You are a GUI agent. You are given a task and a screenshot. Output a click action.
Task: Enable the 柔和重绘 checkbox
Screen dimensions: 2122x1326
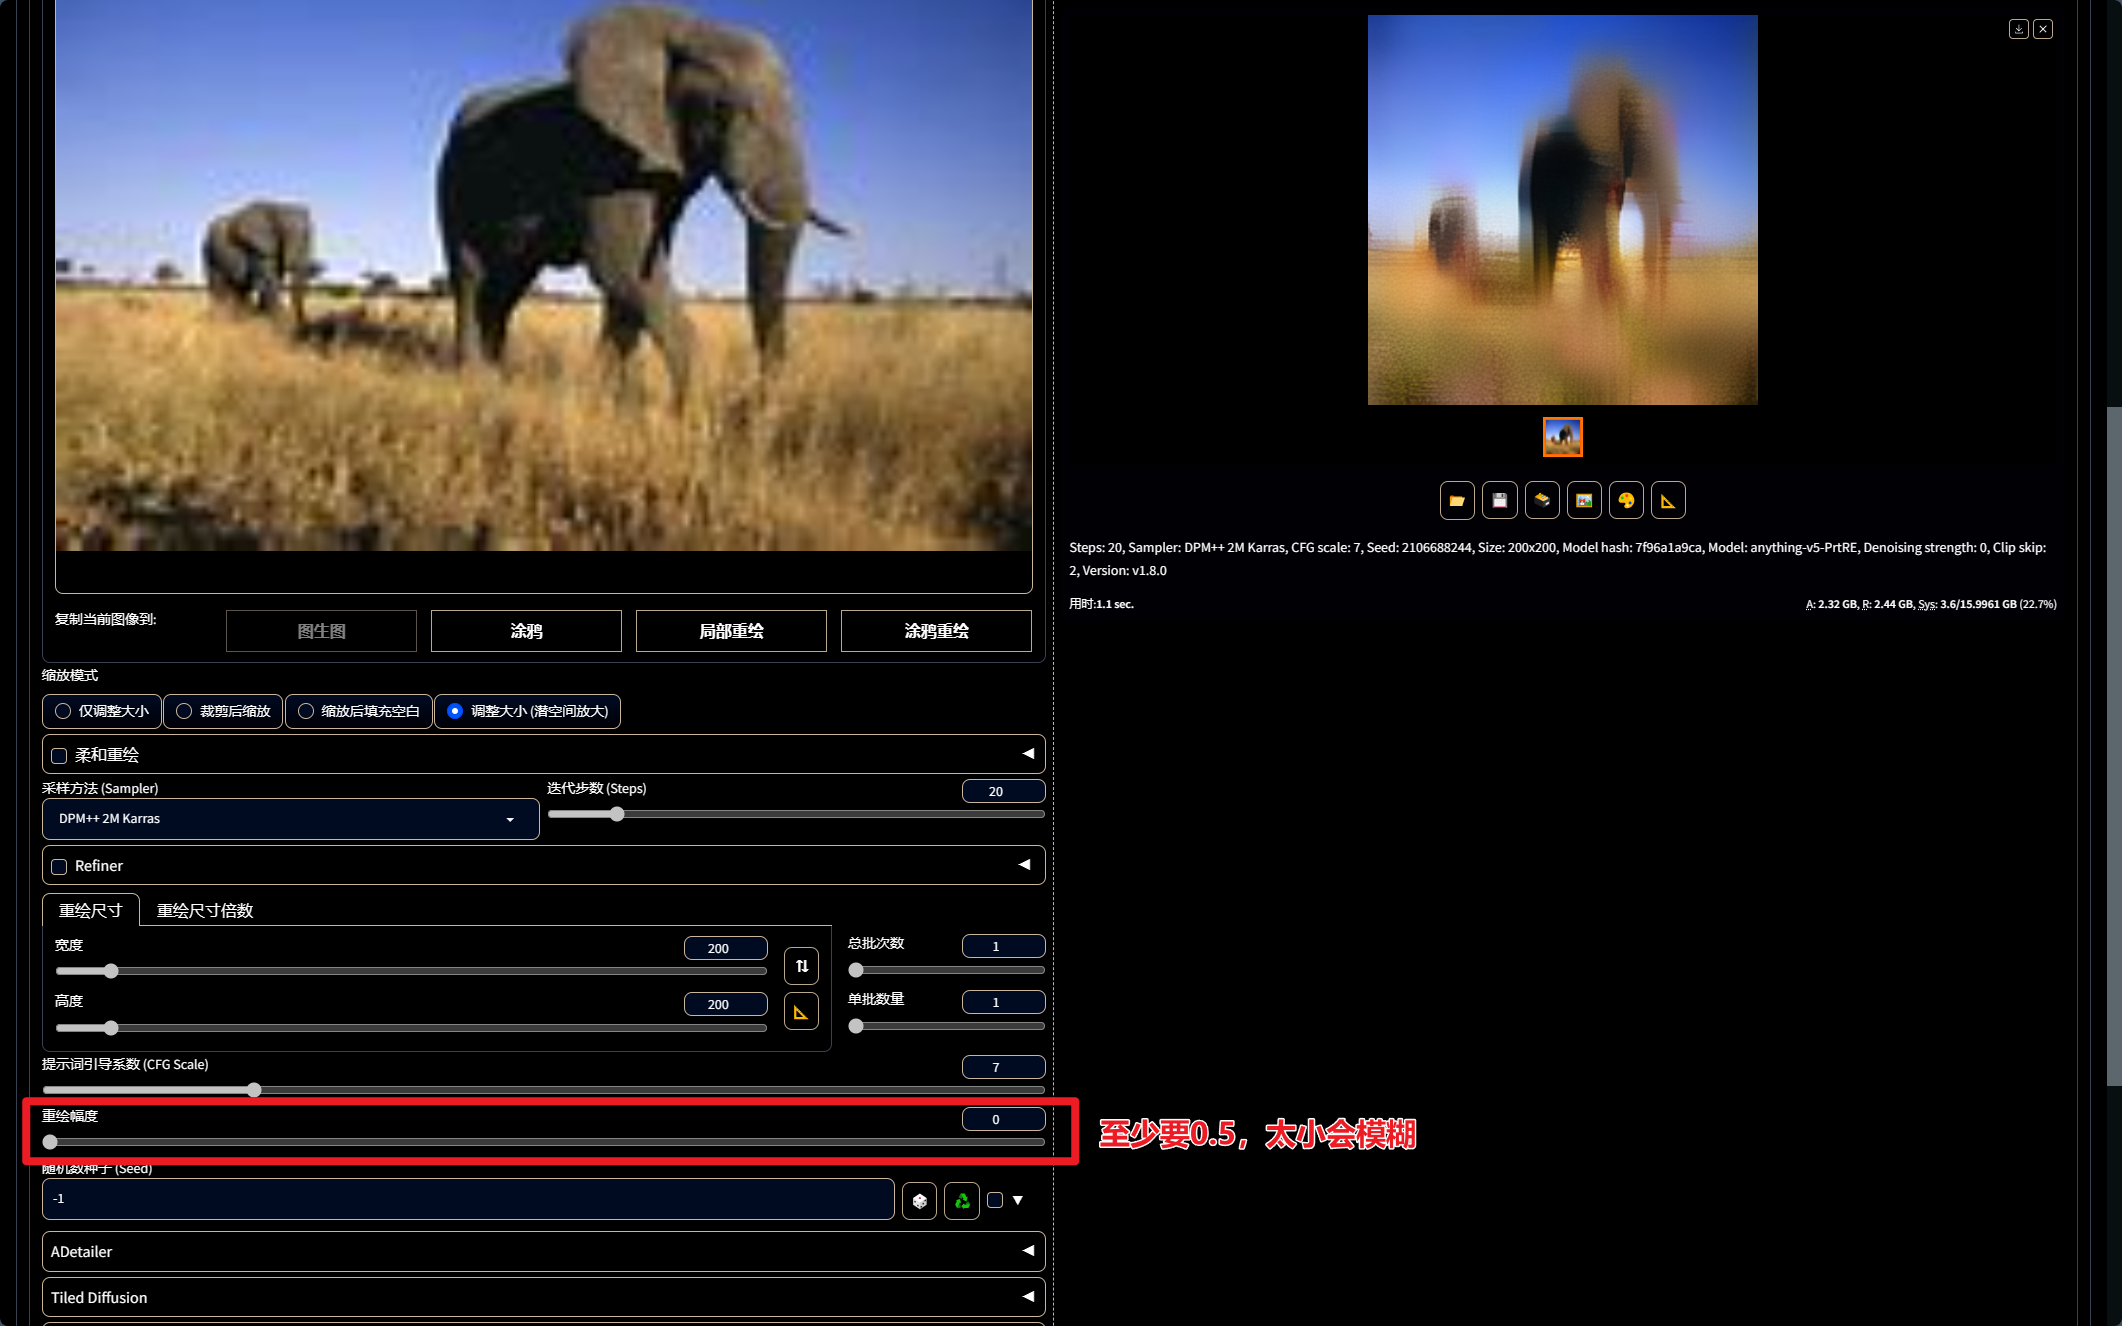pyautogui.click(x=60, y=756)
